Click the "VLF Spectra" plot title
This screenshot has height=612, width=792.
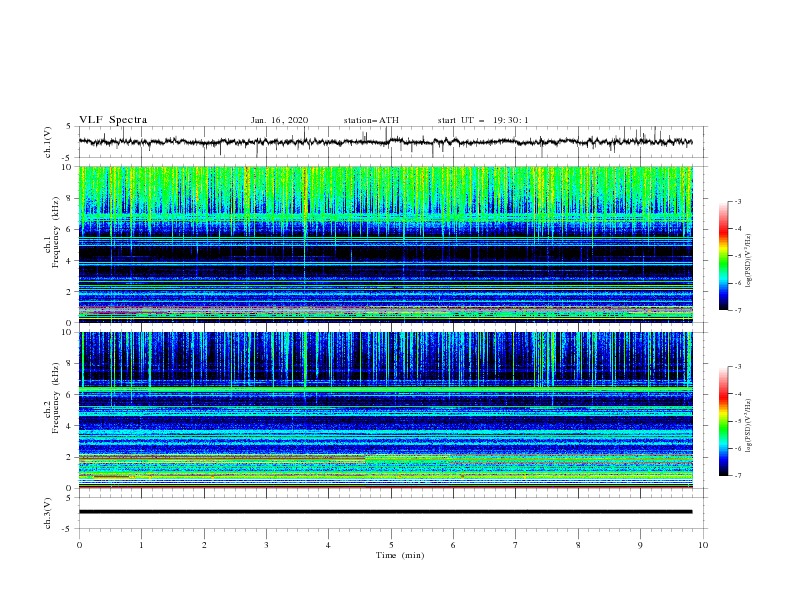click(113, 120)
